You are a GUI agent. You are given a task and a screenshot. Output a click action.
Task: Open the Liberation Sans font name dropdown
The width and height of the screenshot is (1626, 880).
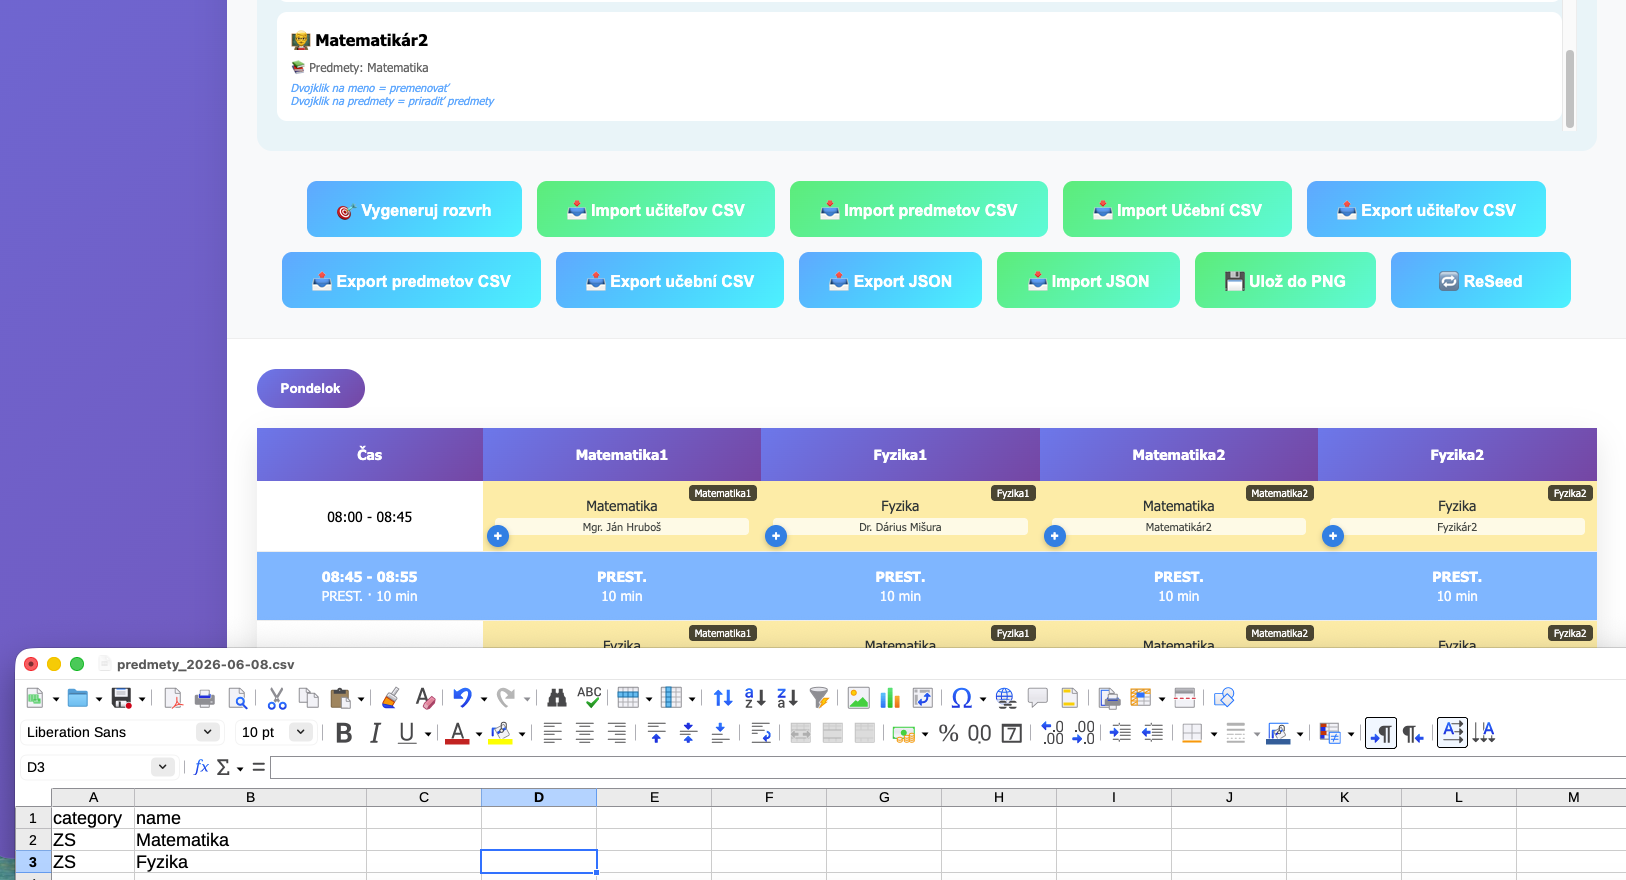click(207, 732)
